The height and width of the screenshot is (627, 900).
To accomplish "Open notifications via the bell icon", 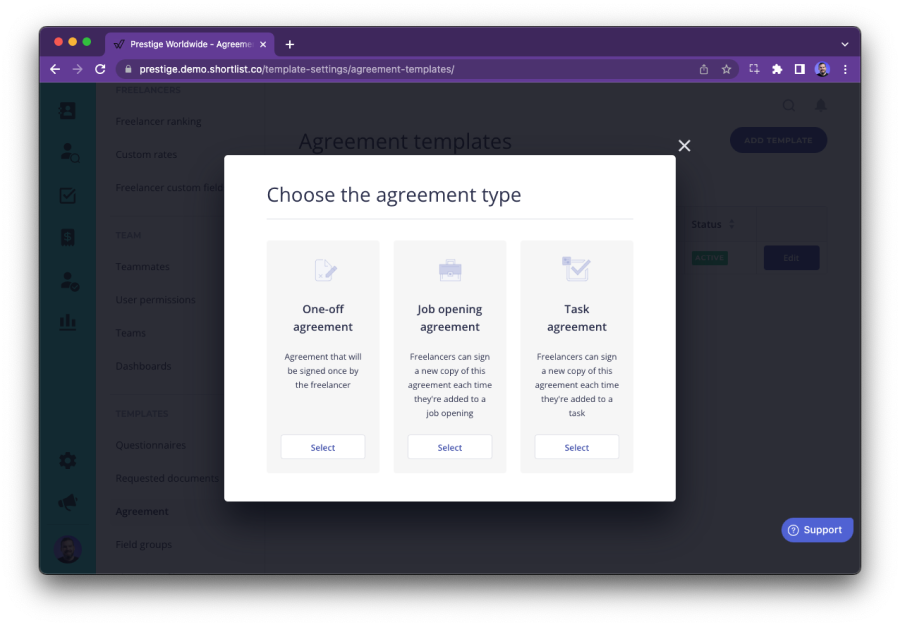I will click(x=821, y=105).
